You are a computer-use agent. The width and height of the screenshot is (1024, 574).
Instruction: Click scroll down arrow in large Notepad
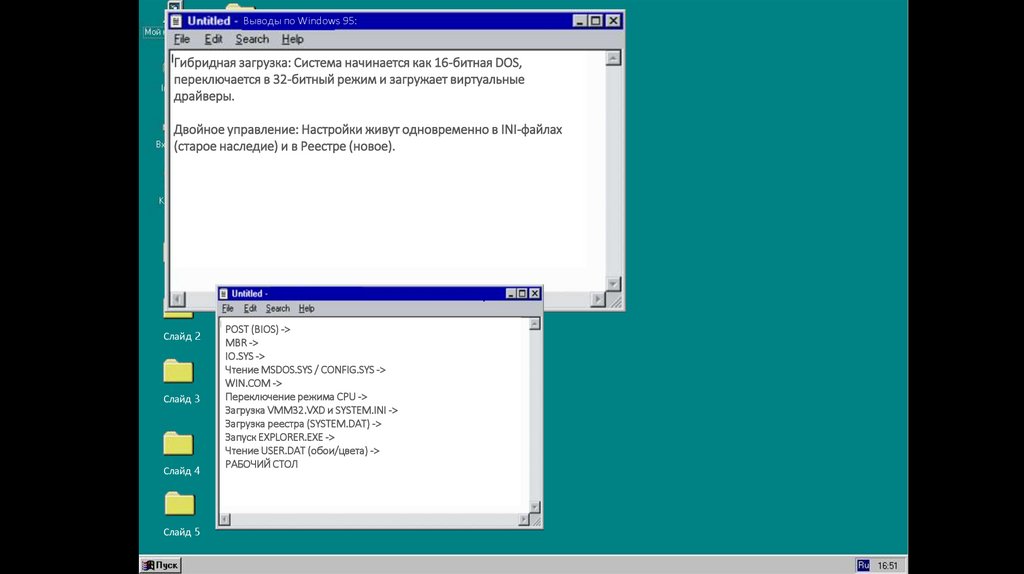point(613,283)
